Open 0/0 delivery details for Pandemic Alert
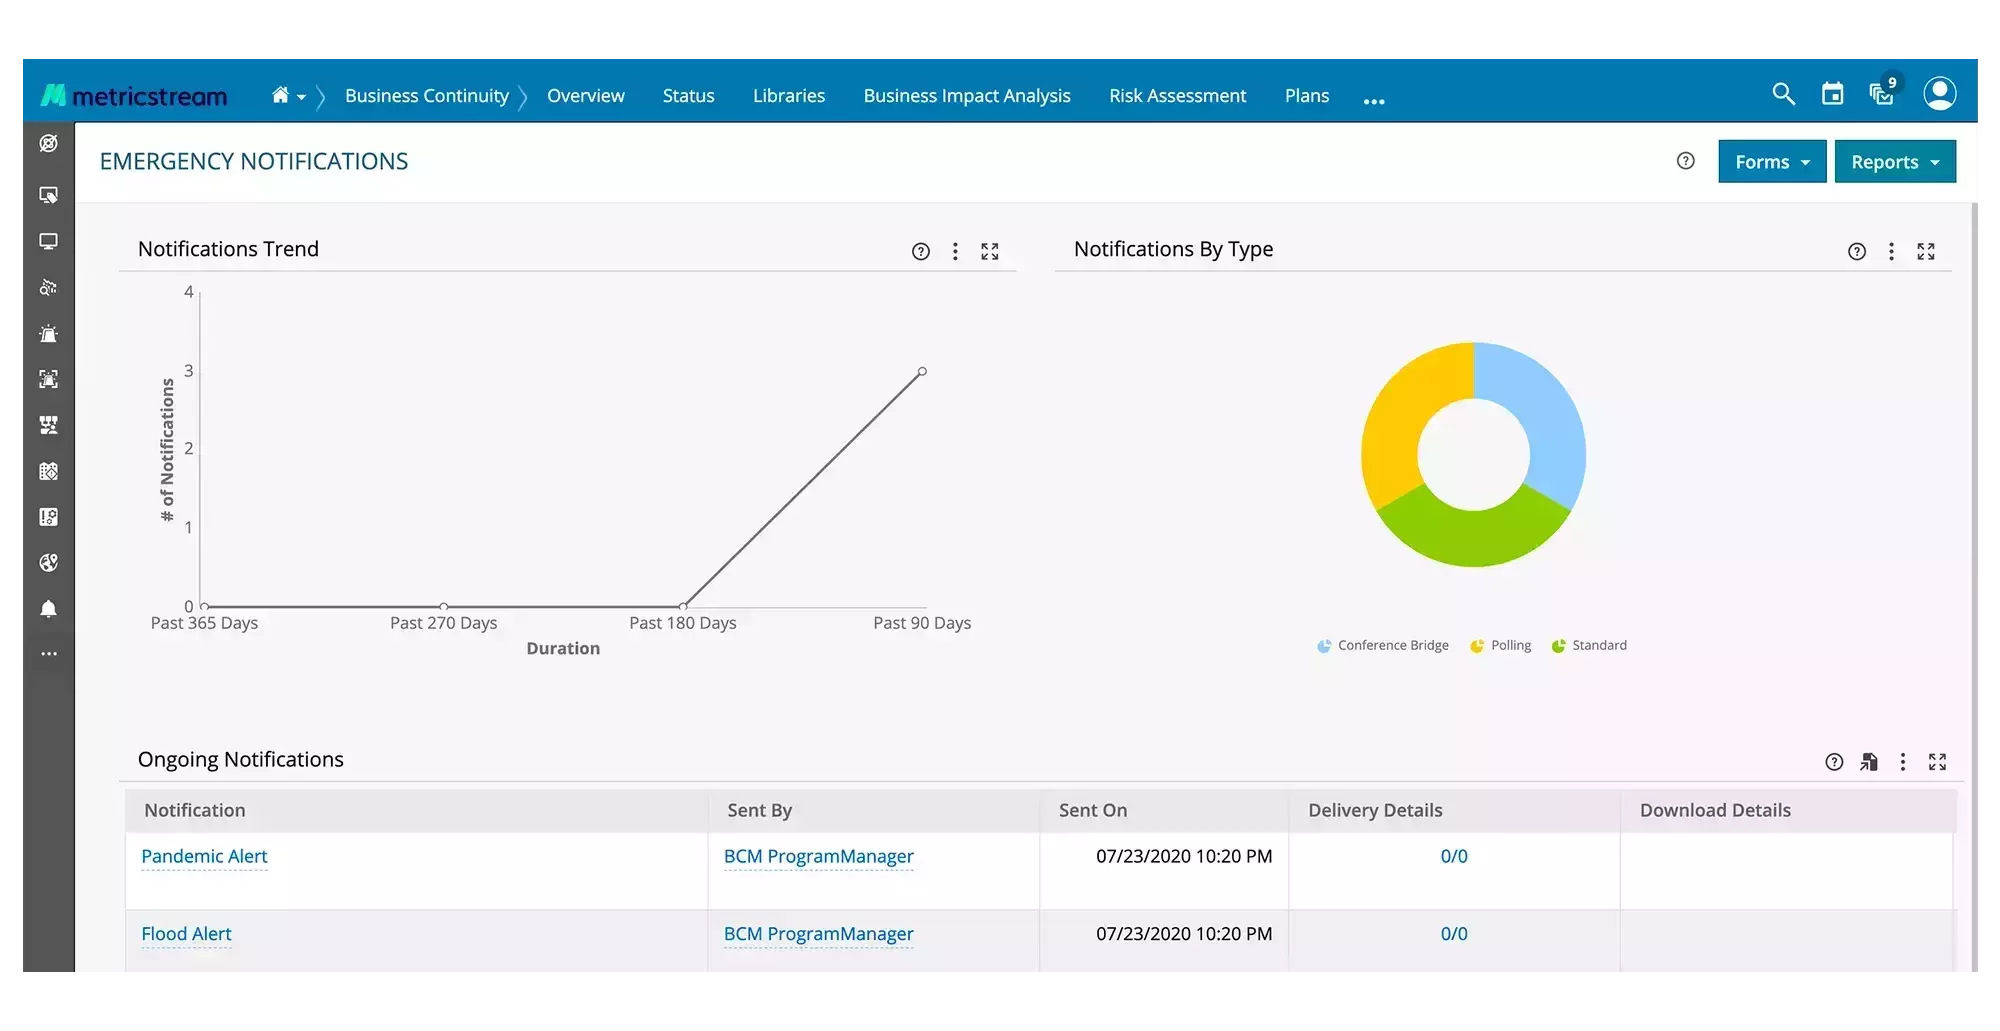 tap(1454, 857)
